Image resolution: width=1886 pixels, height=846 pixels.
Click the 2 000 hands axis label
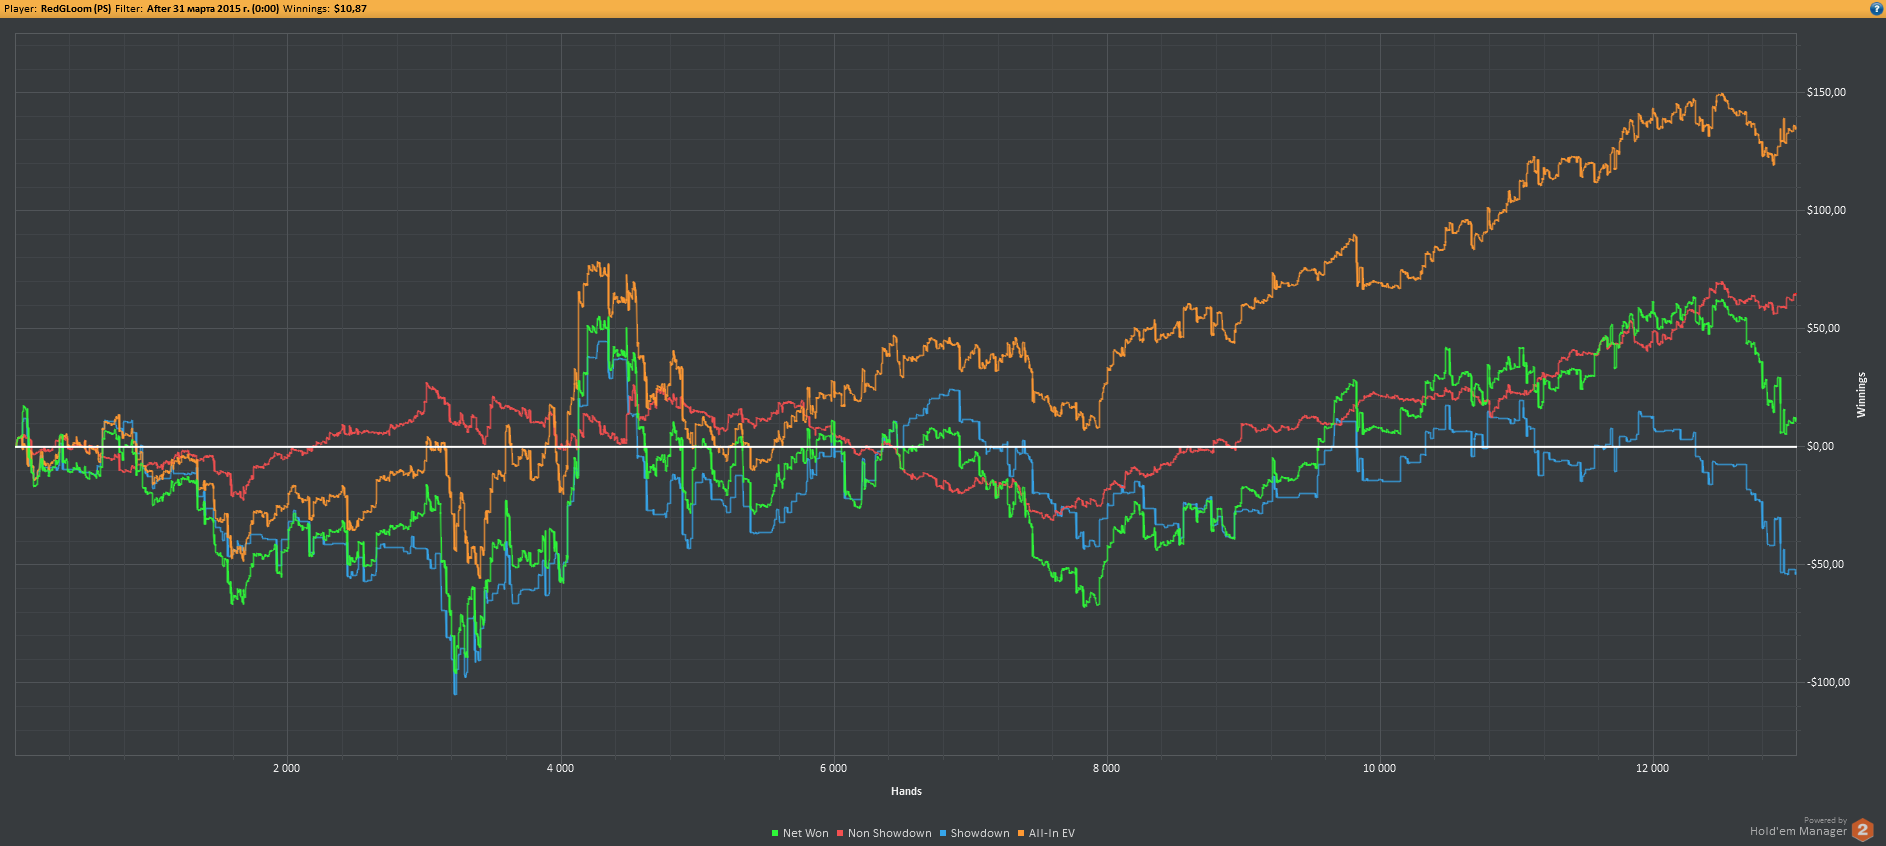[x=287, y=768]
